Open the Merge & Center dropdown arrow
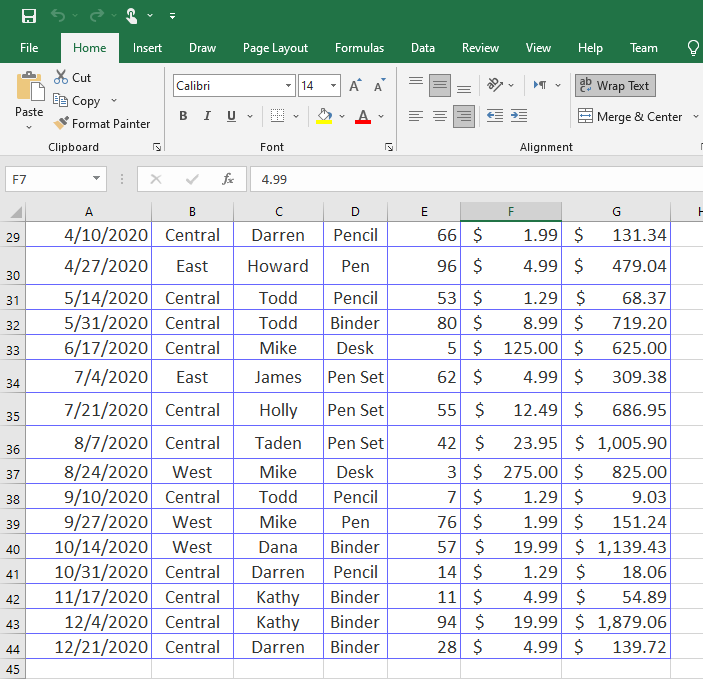Viewport: 703px width, 679px height. [x=695, y=117]
